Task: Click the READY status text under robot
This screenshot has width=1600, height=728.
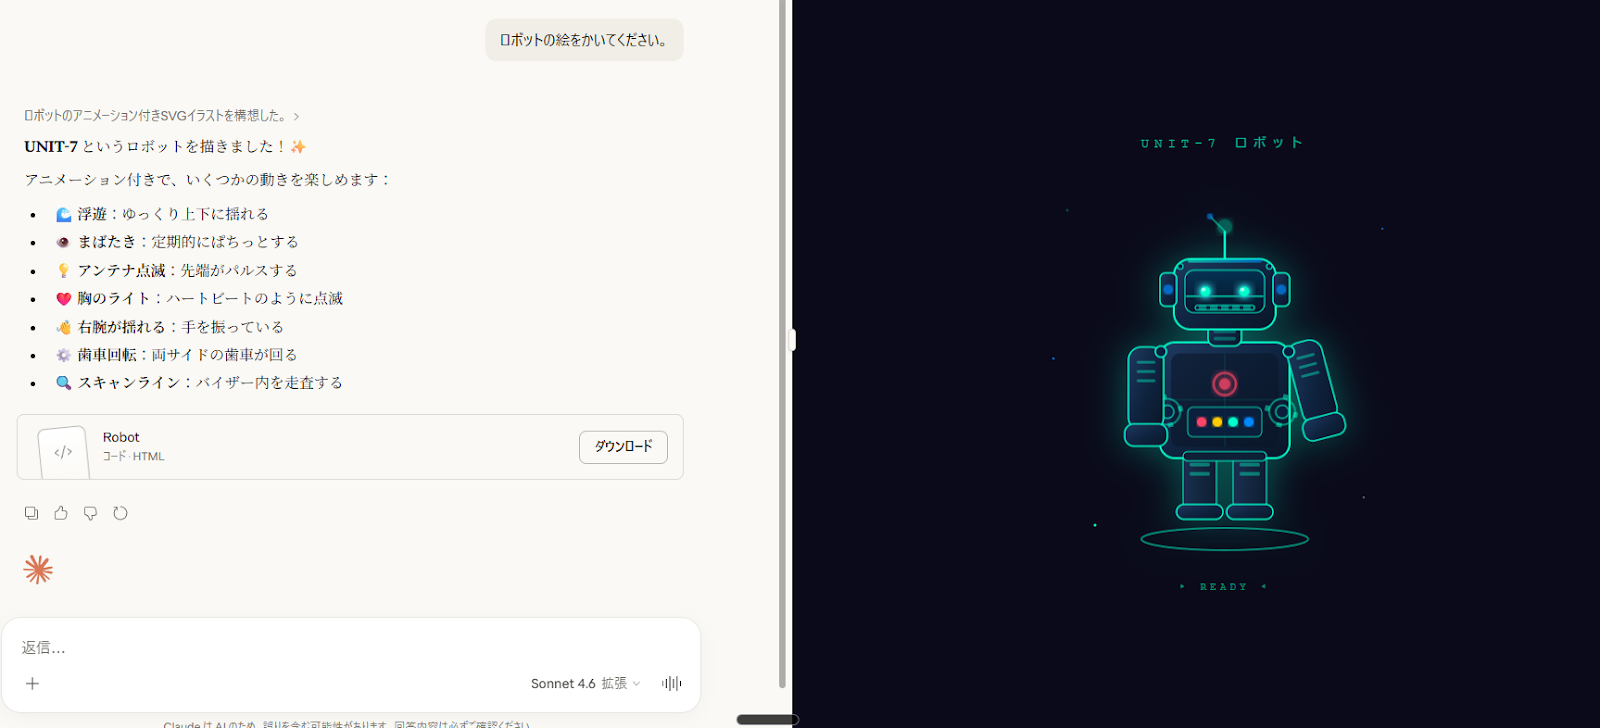Action: pyautogui.click(x=1223, y=587)
